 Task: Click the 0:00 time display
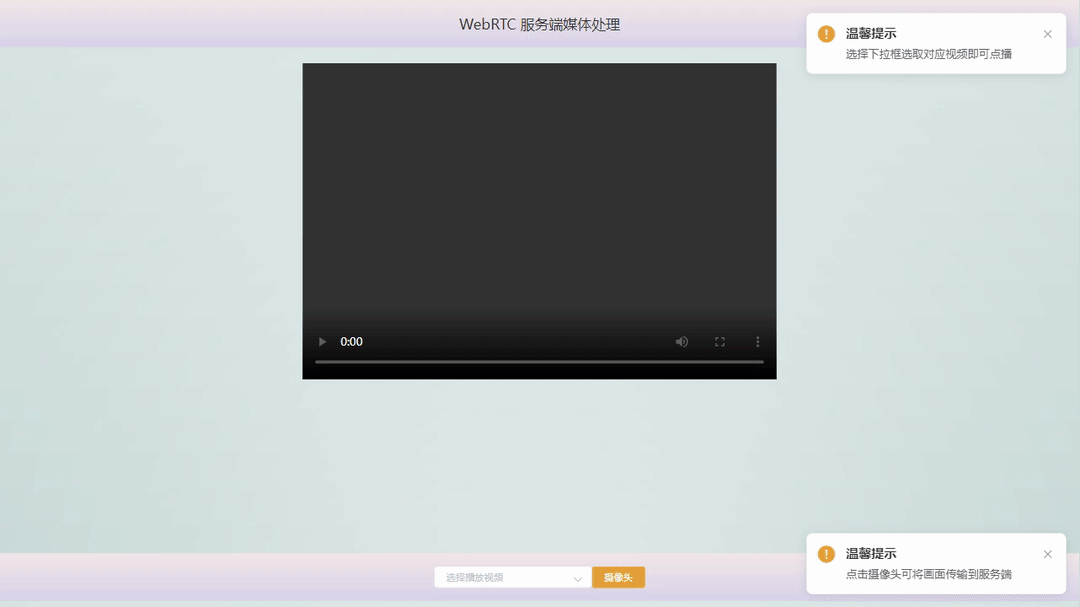click(x=351, y=341)
